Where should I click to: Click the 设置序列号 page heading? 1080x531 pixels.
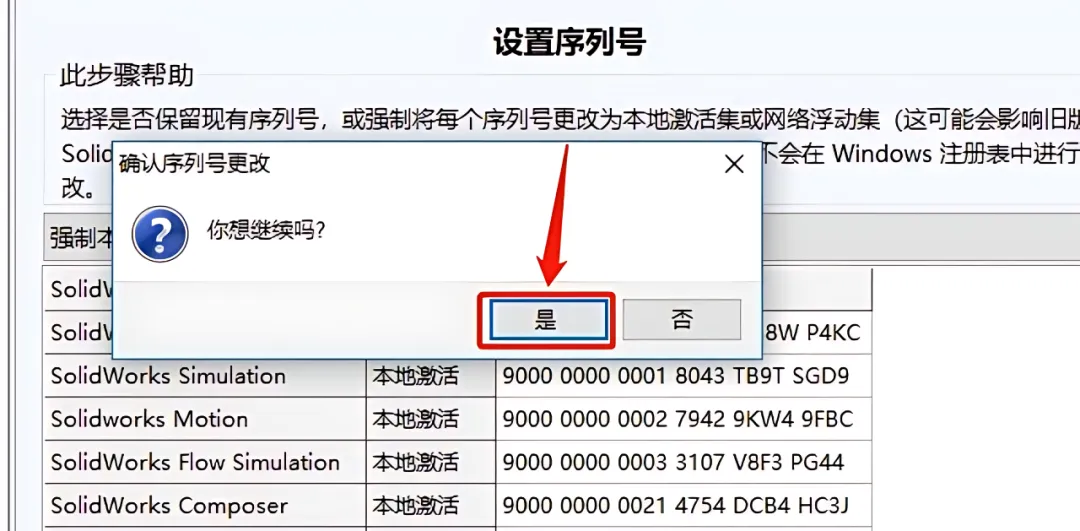pos(569,43)
